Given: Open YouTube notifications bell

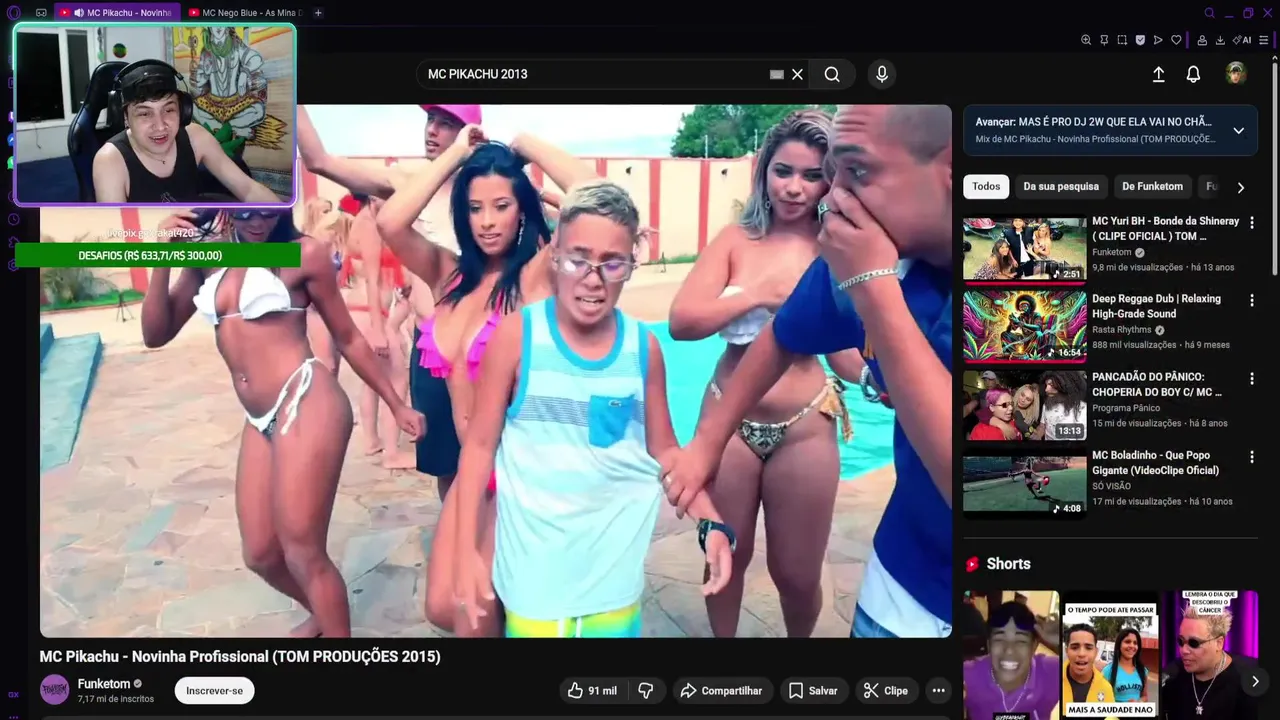Looking at the screenshot, I should tap(1193, 74).
